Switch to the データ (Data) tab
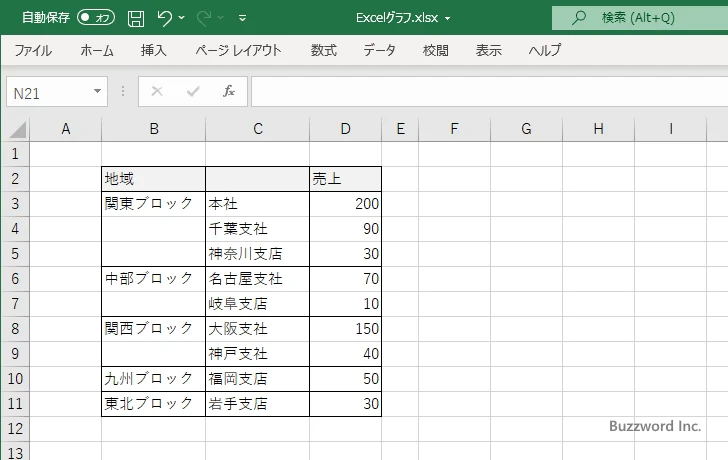 [379, 50]
